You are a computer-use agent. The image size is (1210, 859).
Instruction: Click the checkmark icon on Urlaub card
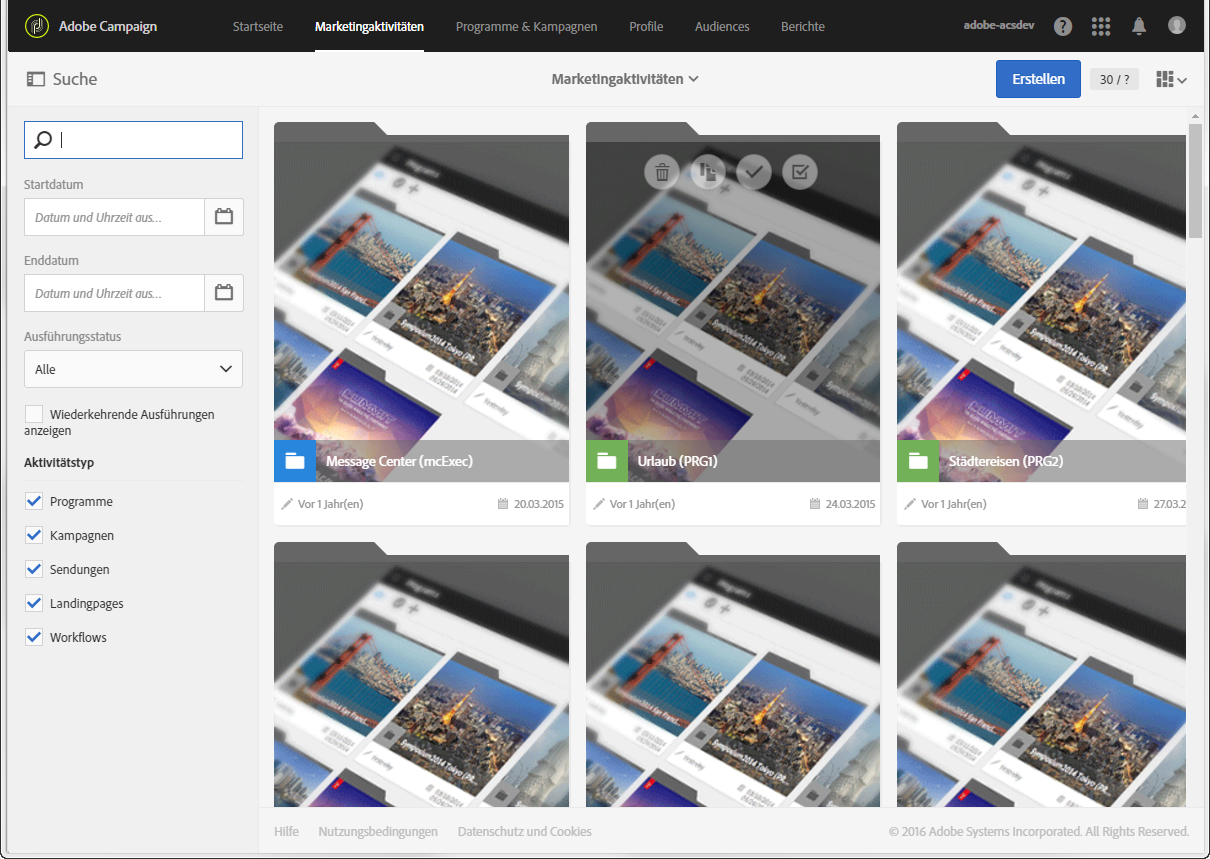pos(754,172)
